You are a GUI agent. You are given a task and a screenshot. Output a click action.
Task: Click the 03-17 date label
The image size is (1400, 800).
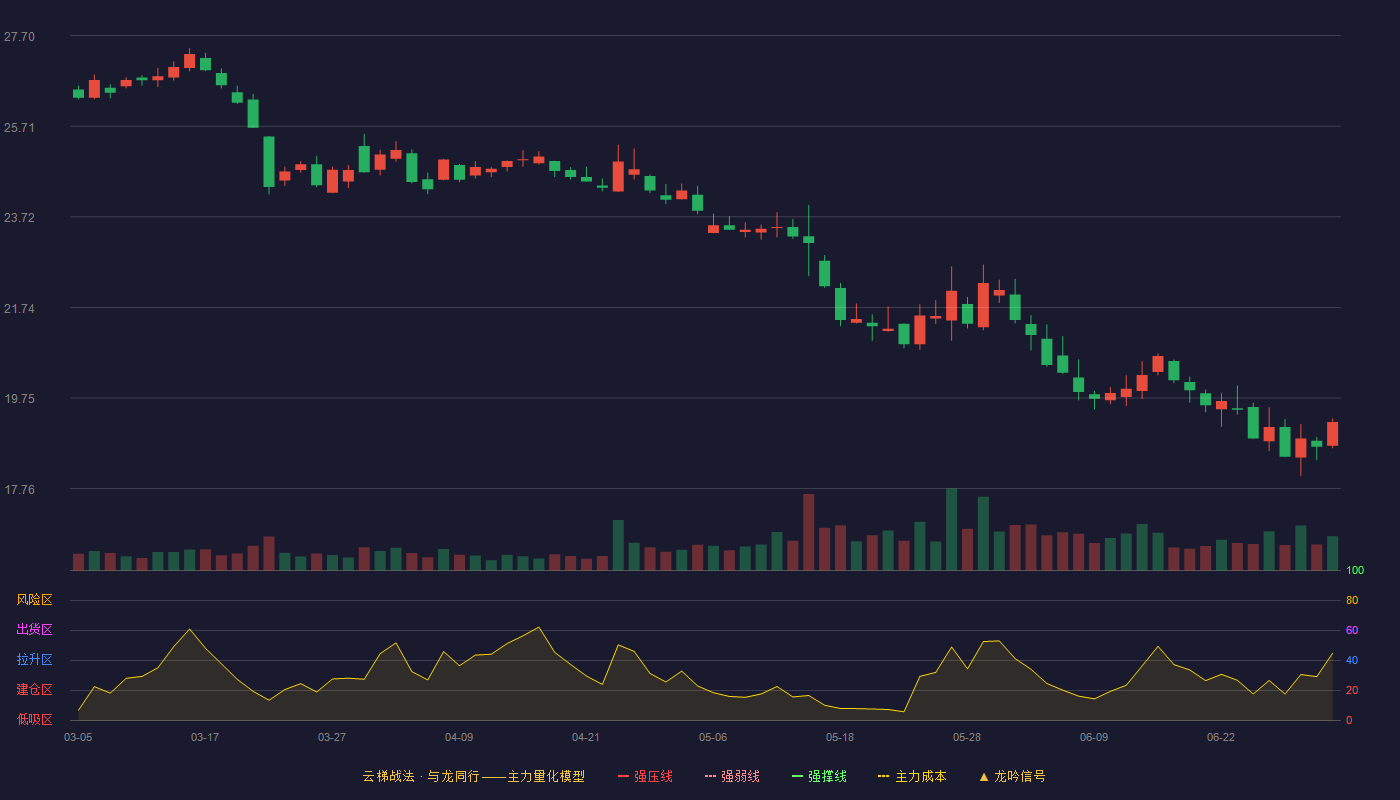coord(205,737)
